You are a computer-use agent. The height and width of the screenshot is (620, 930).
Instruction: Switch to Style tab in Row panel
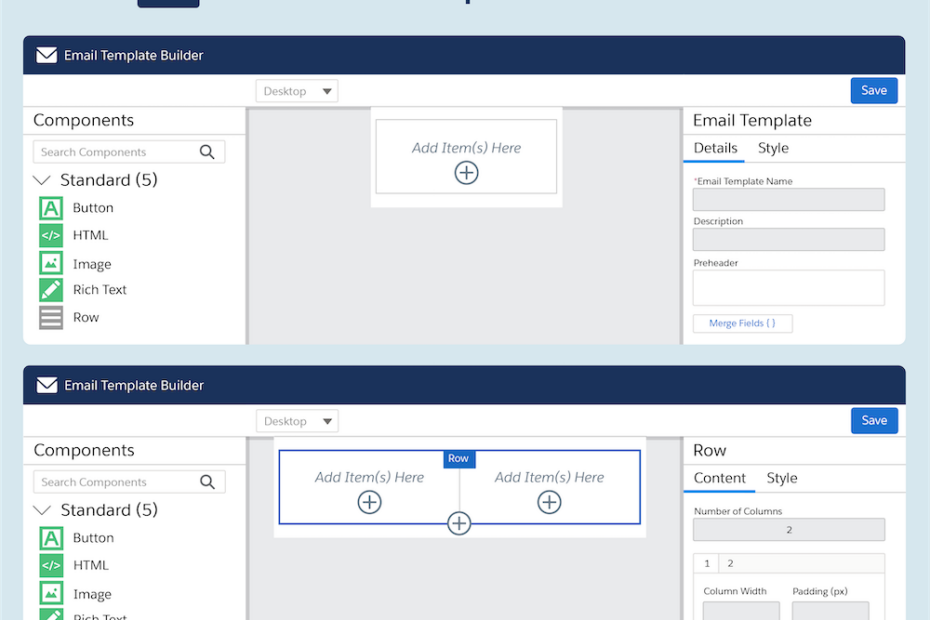[x=782, y=478]
